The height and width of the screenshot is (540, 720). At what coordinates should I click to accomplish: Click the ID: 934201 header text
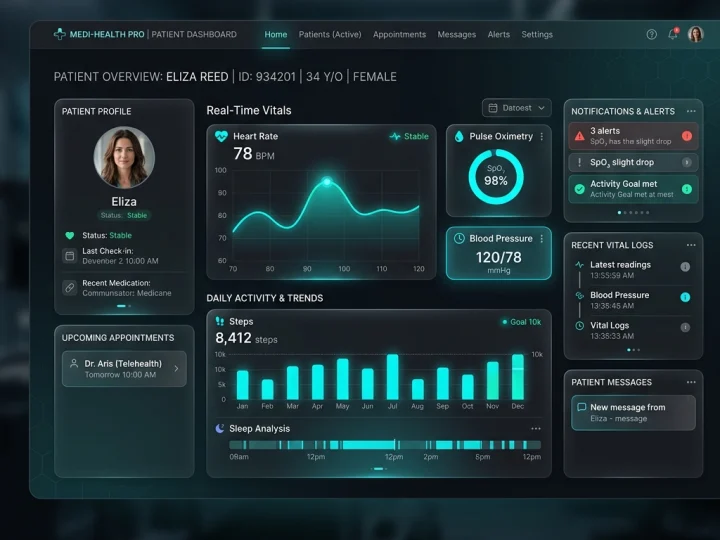pos(267,77)
